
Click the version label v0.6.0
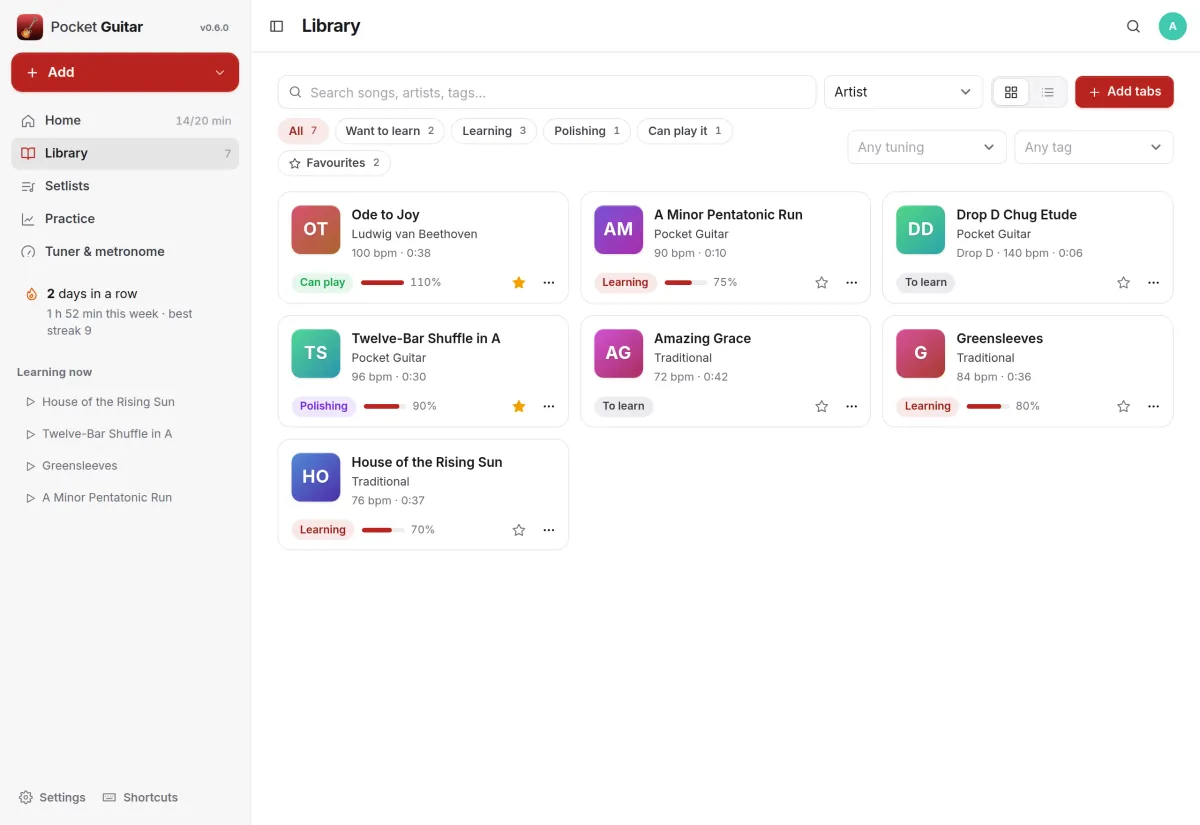click(214, 28)
